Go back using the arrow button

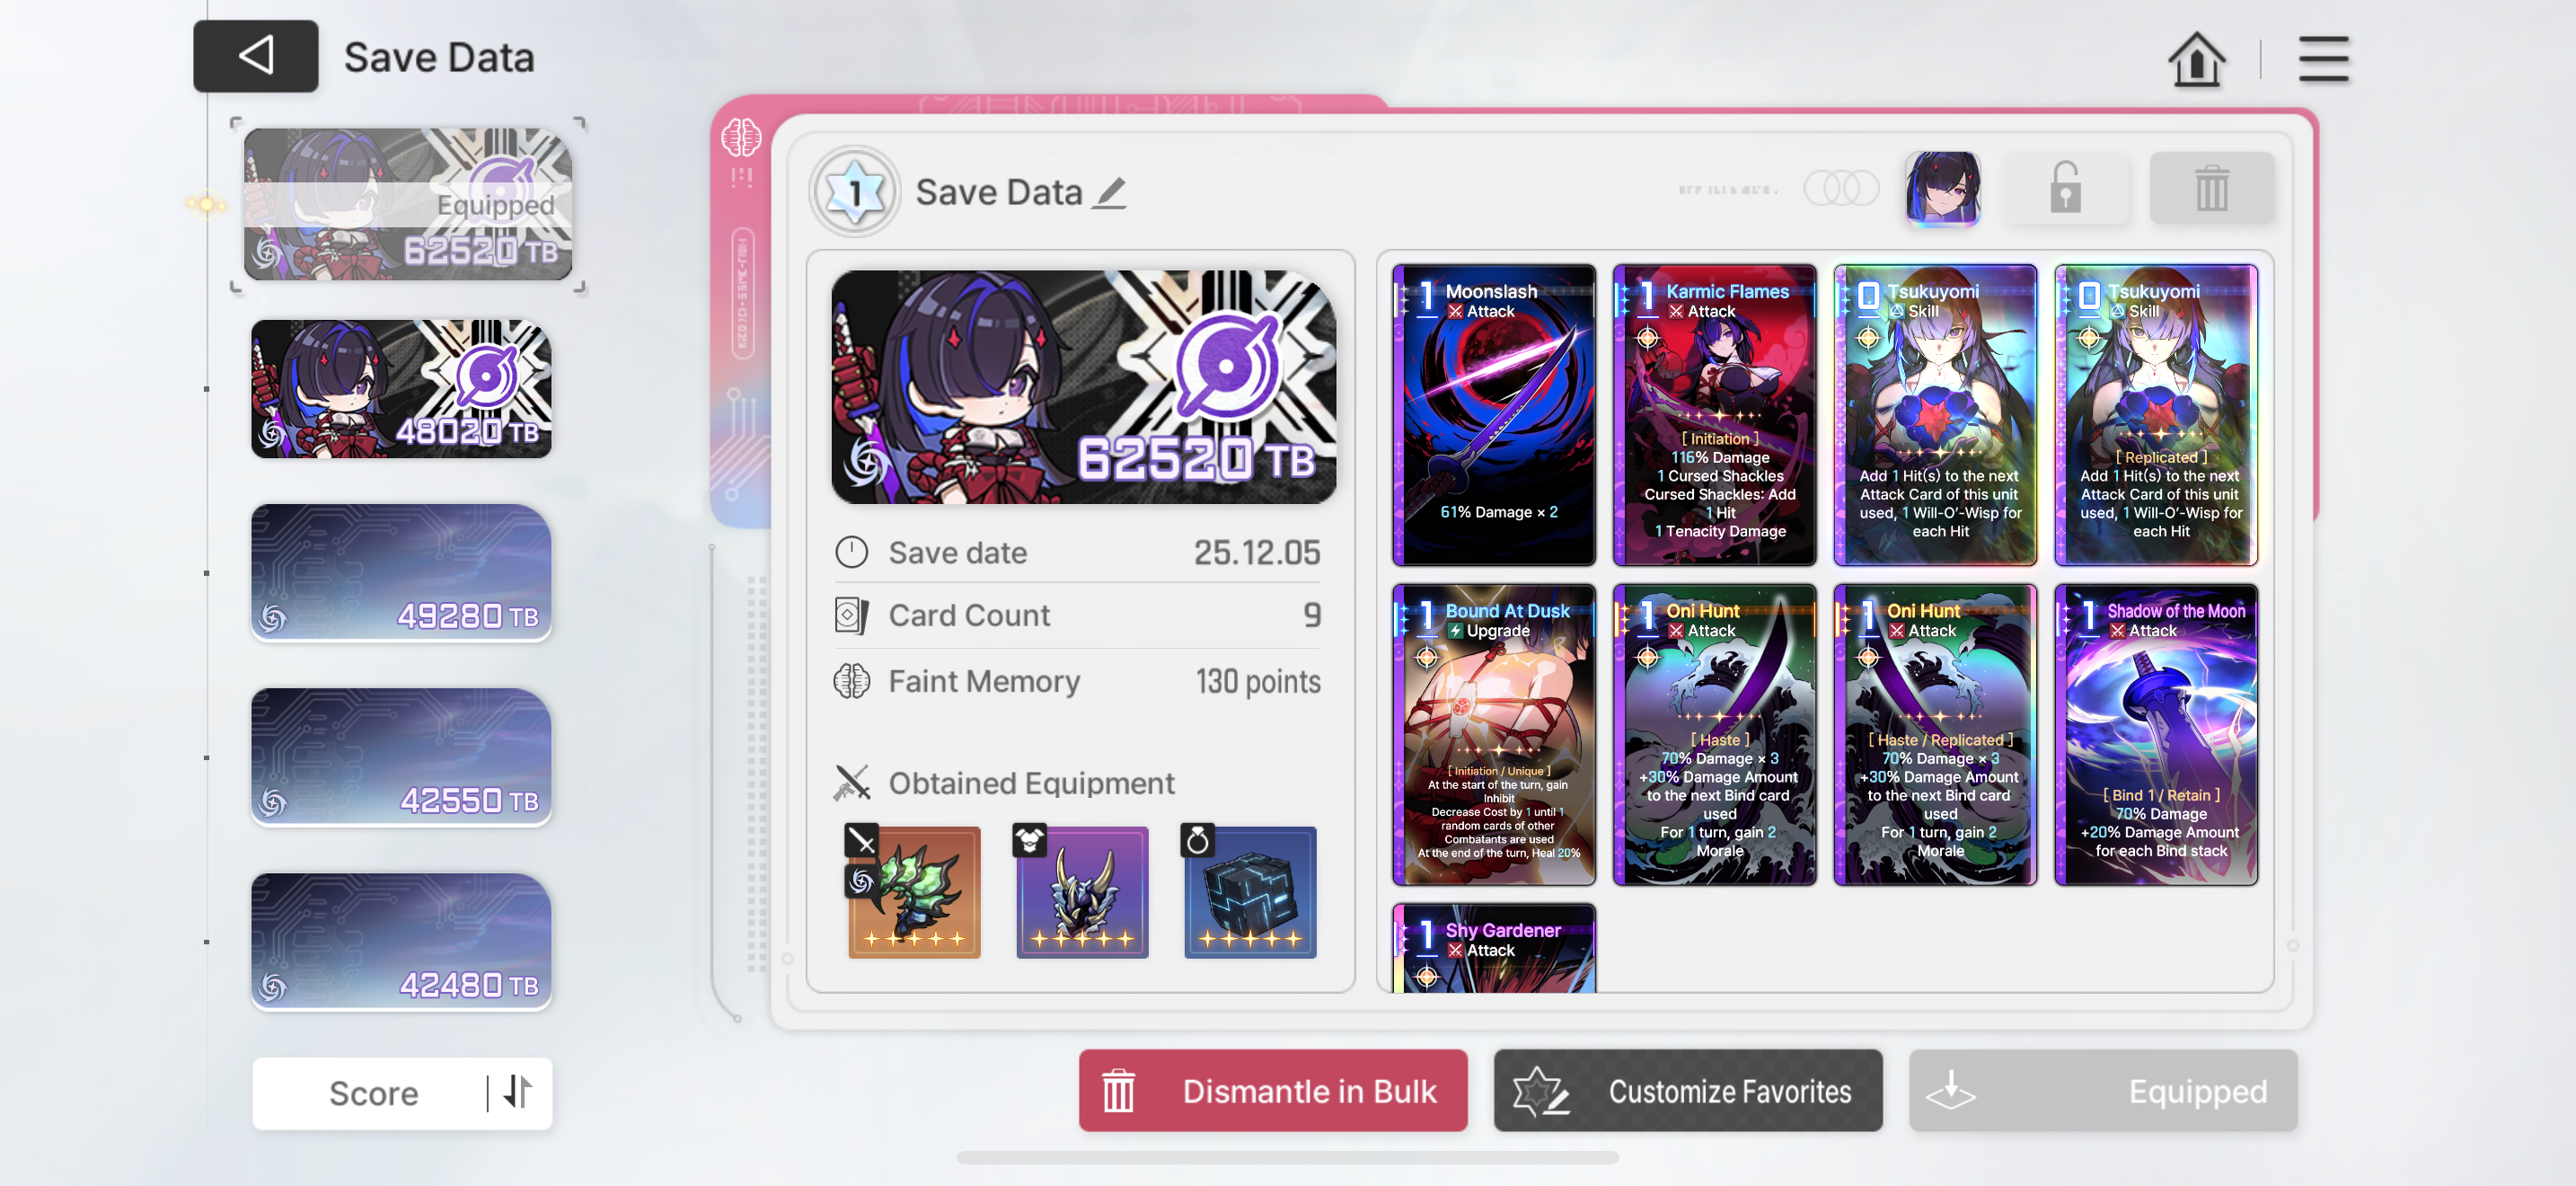pos(256,56)
